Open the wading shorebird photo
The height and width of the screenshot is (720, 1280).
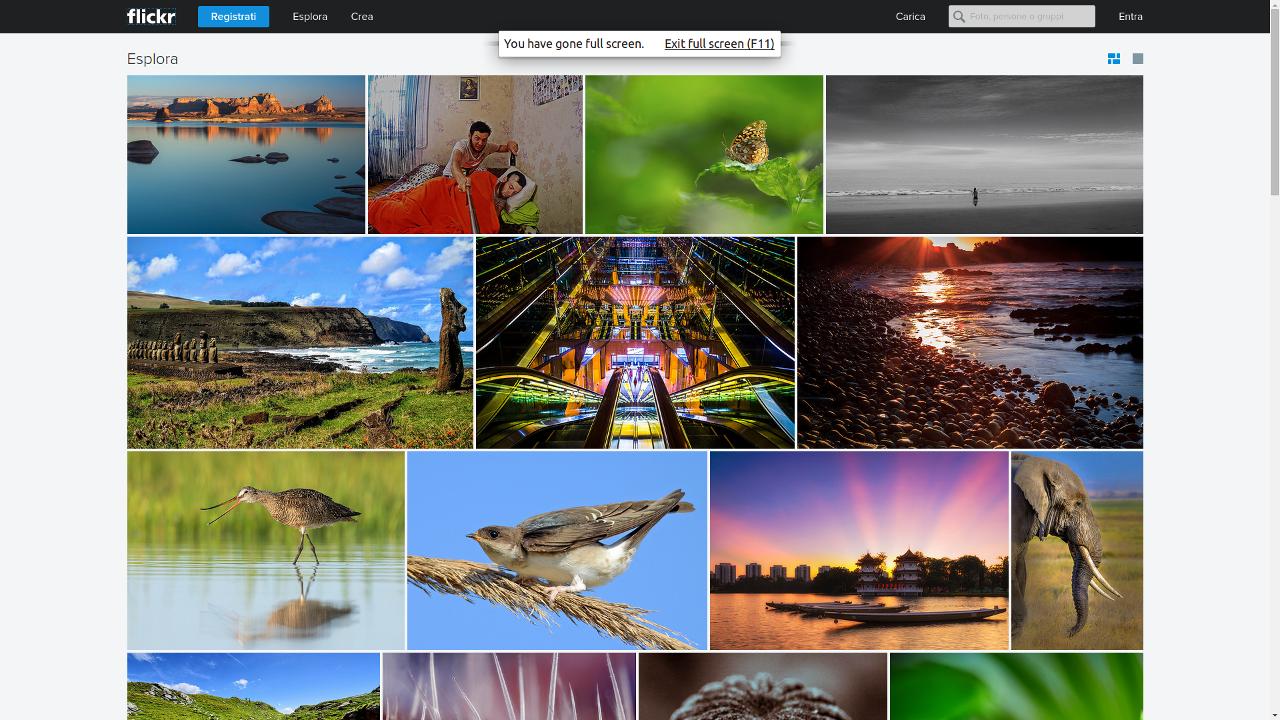tap(266, 550)
